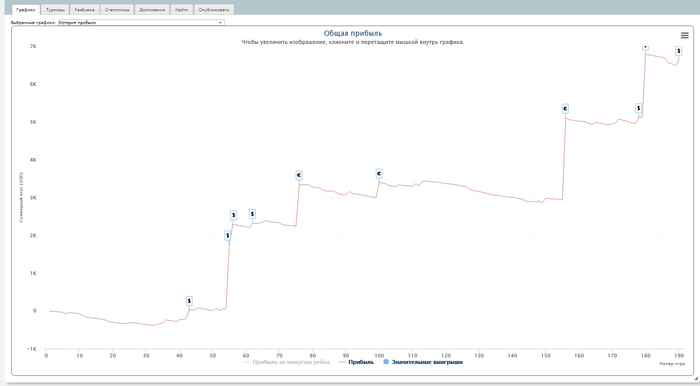
Task: Click the 100 label on the horizontal axis
Action: click(379, 356)
